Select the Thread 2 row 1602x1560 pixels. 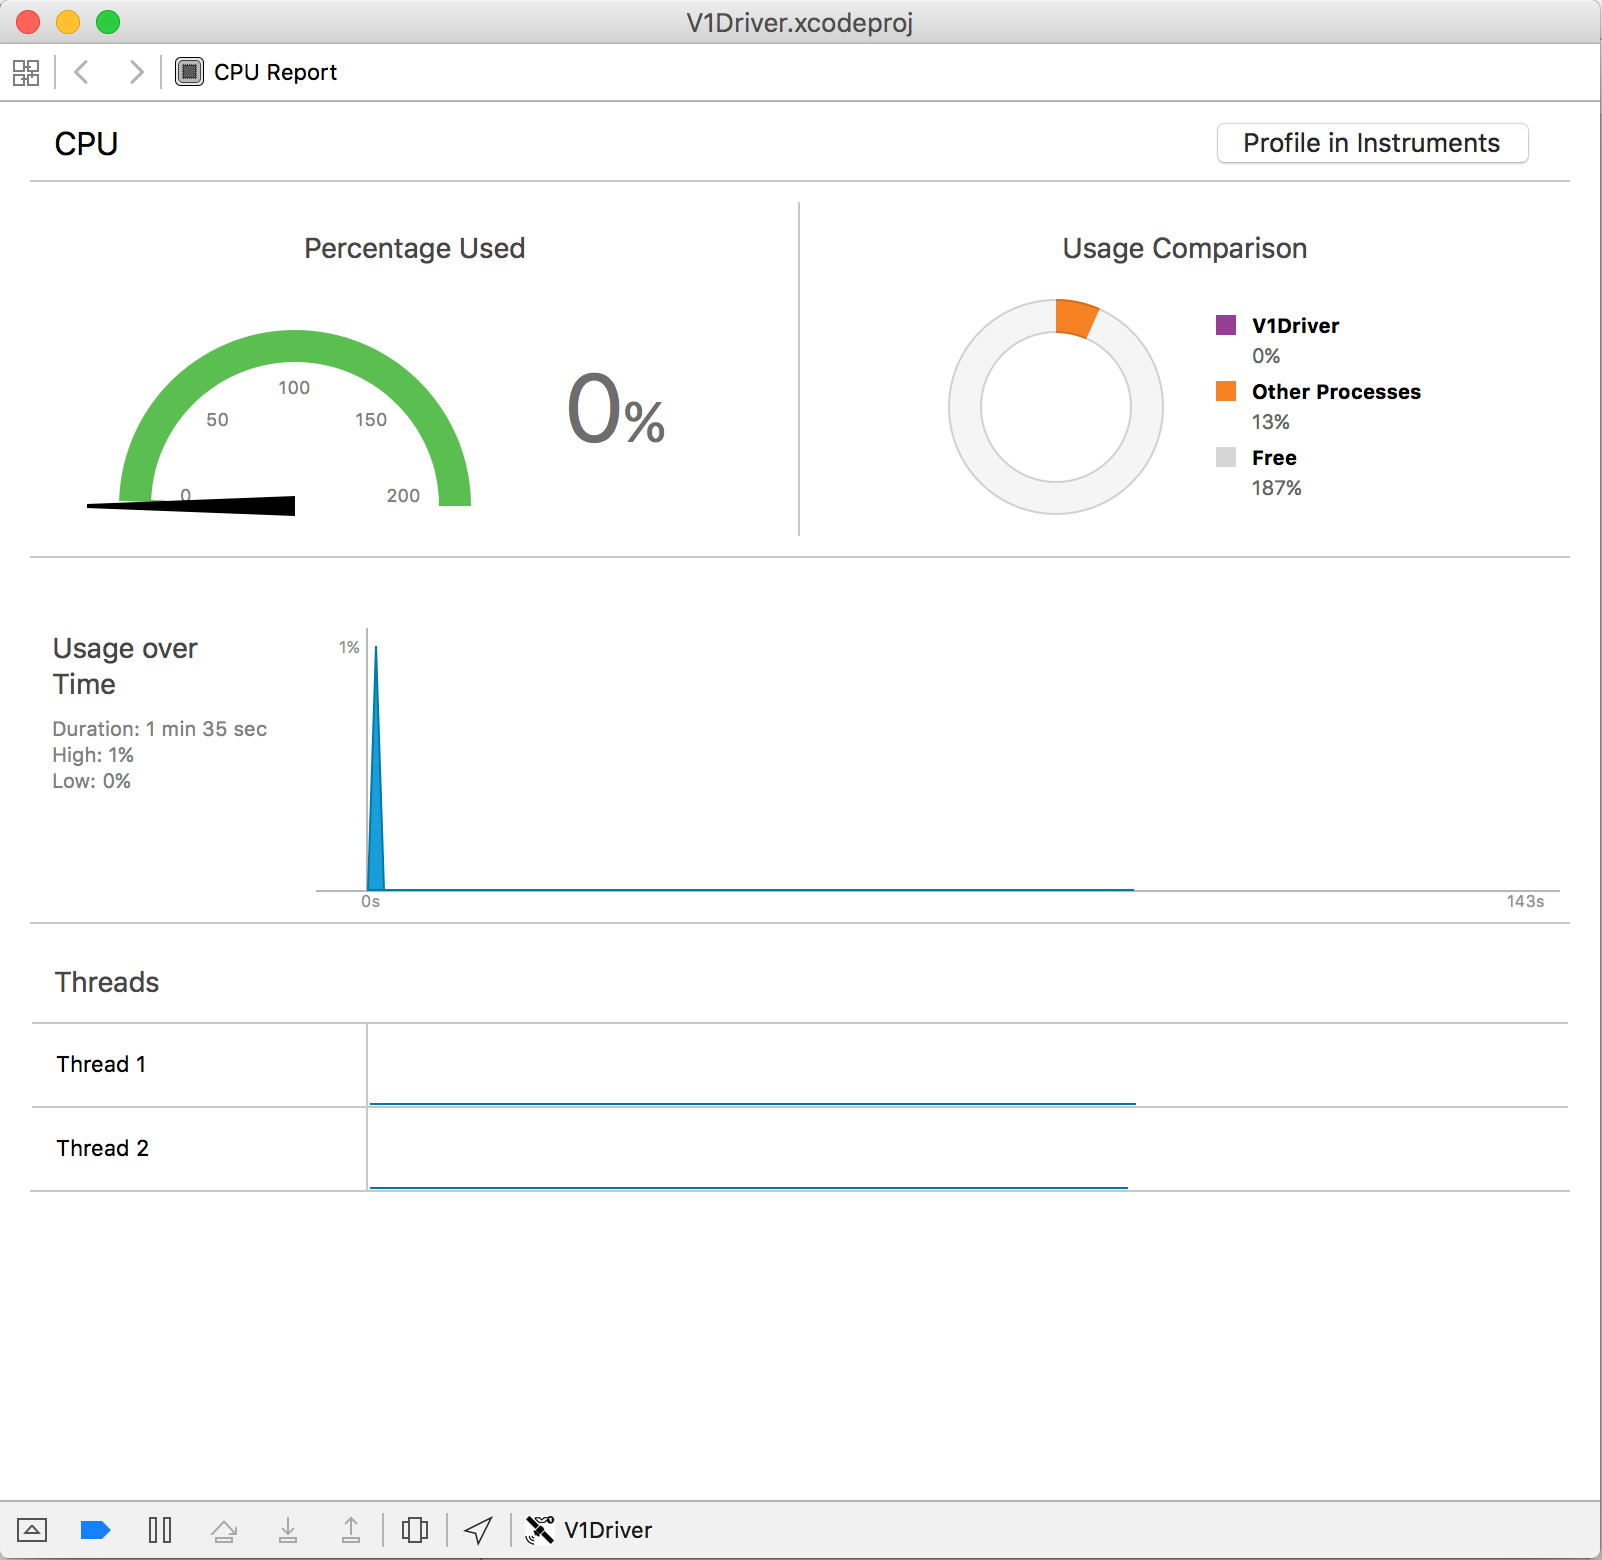point(800,1149)
